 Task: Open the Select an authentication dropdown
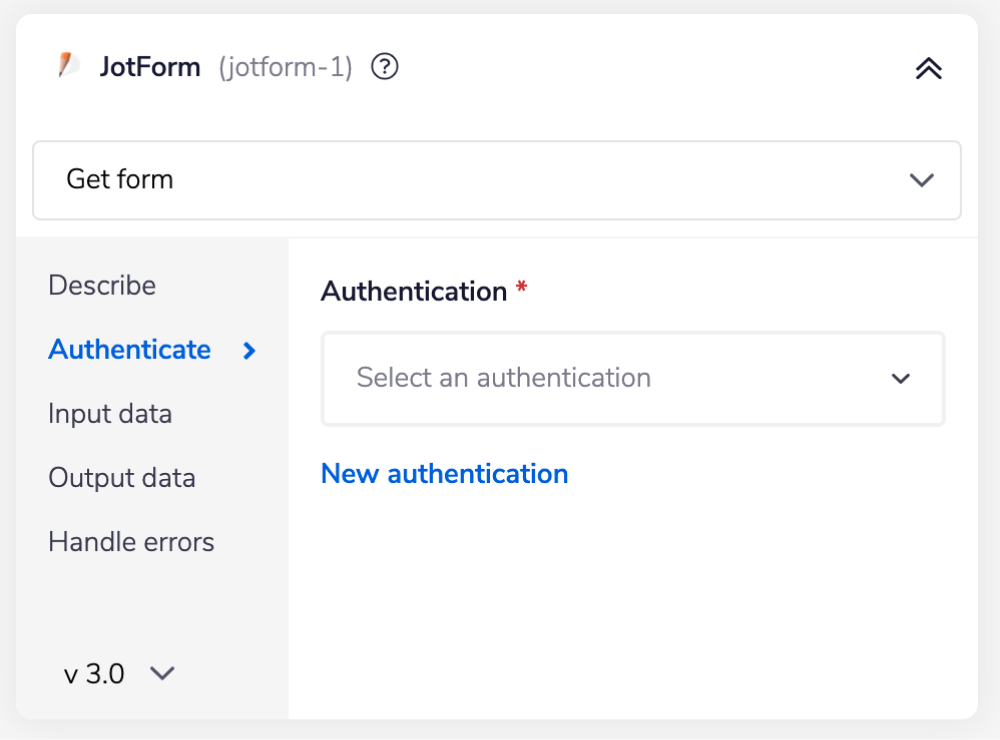coord(632,379)
